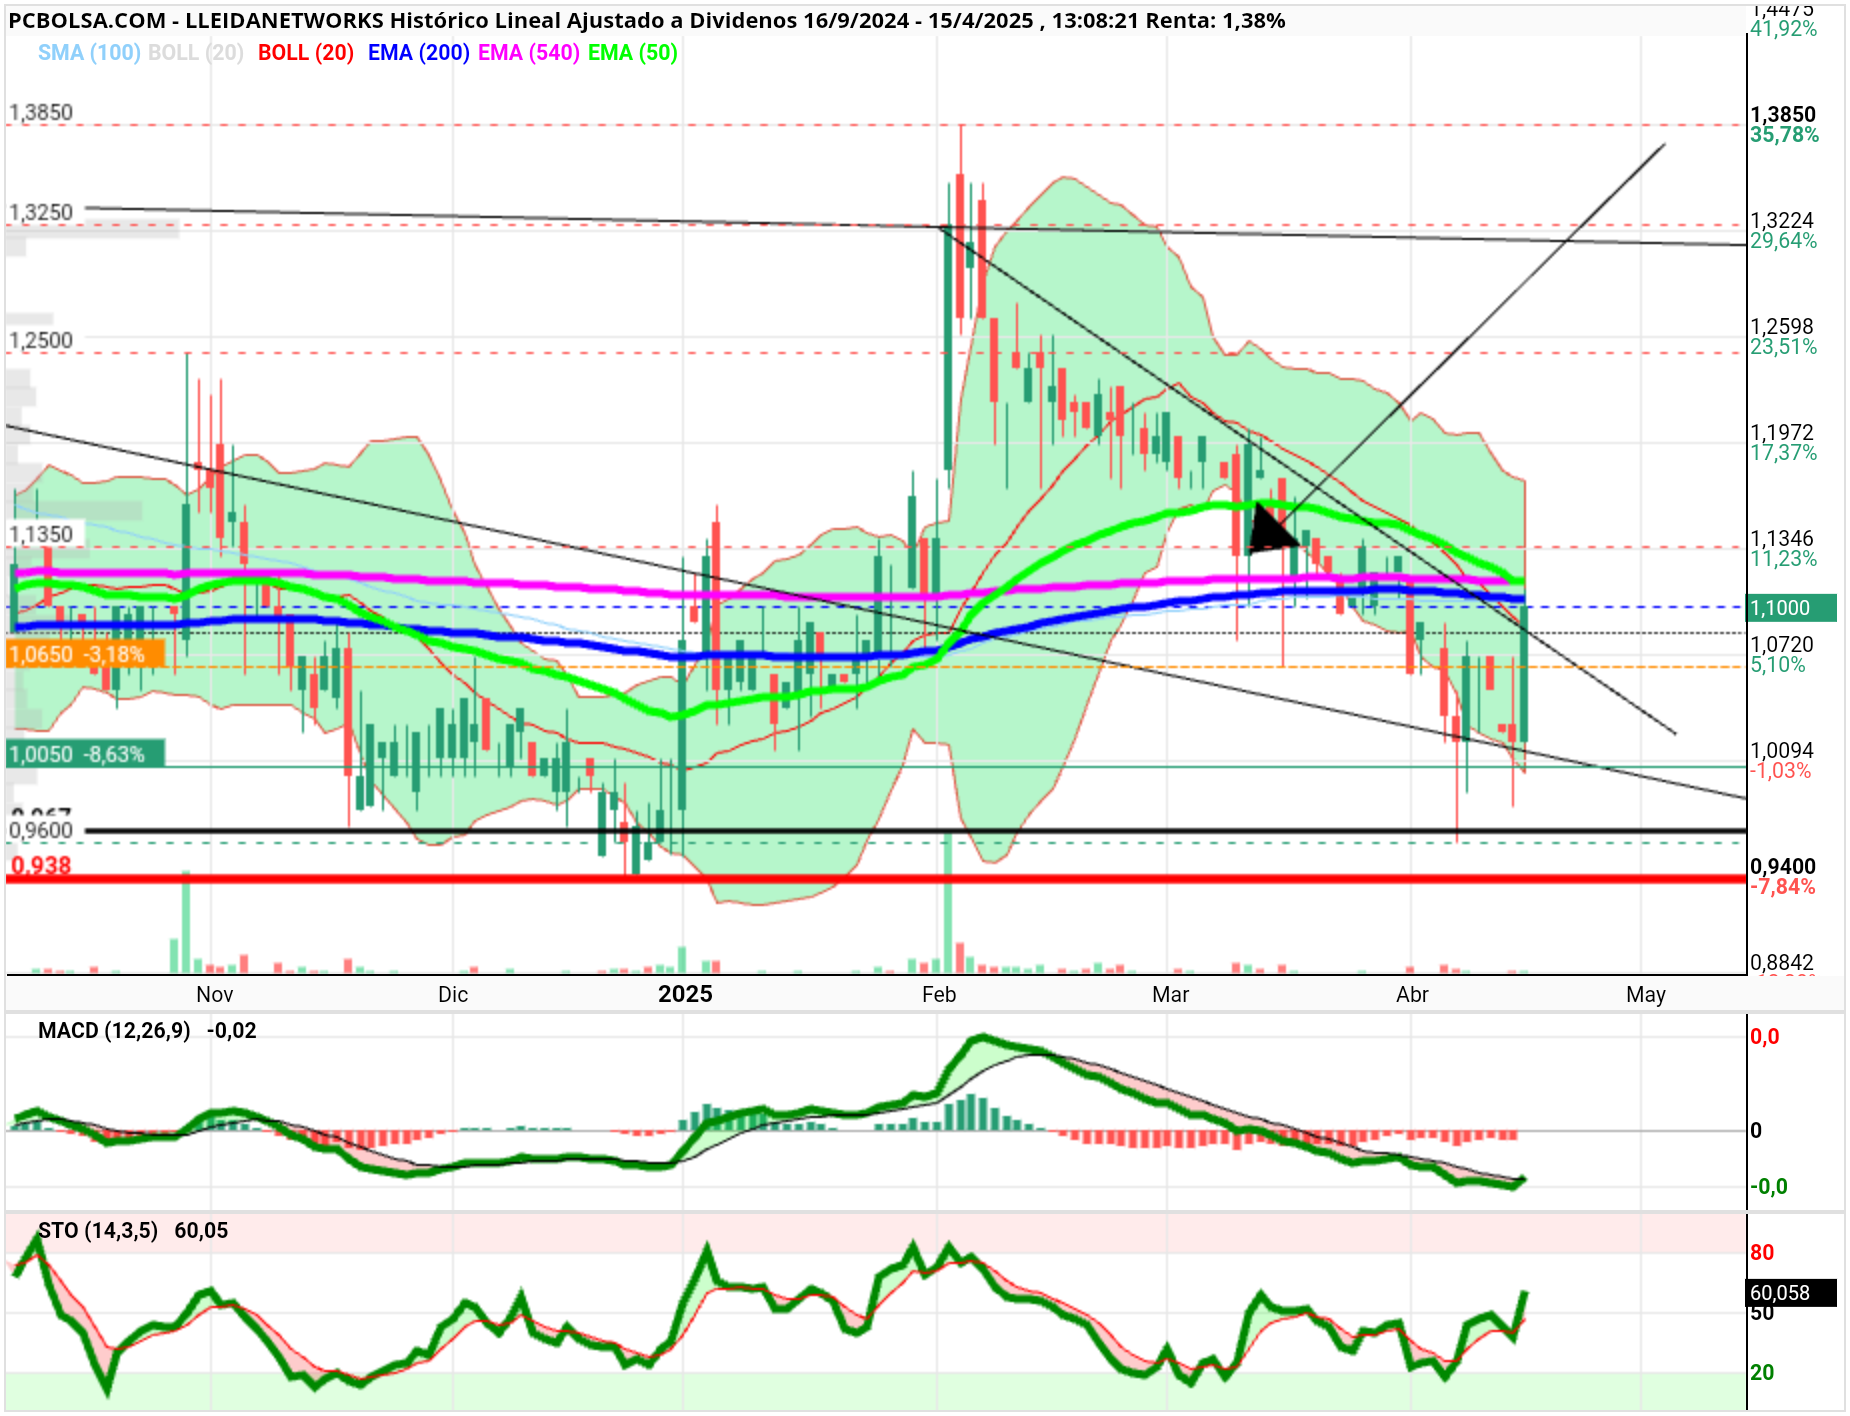Image resolution: width=1850 pixels, height=1416 pixels.
Task: Click the 23,51% right axis percentage
Action: point(1783,347)
